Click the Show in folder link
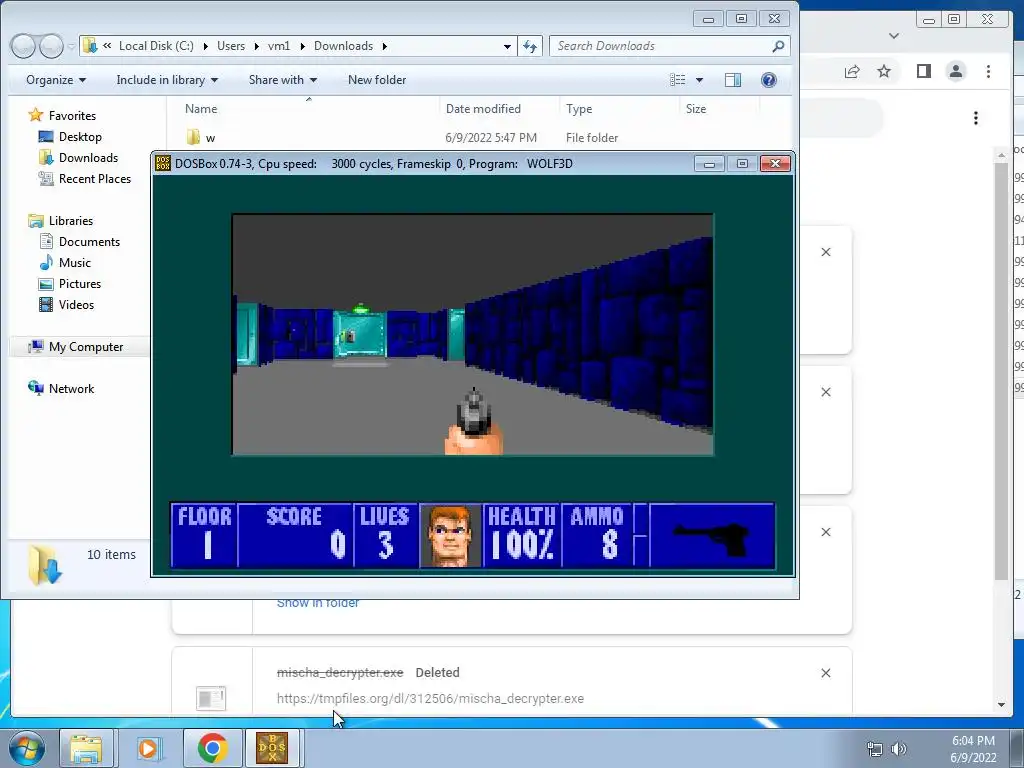Screen dimensions: 1024x768 point(317,603)
